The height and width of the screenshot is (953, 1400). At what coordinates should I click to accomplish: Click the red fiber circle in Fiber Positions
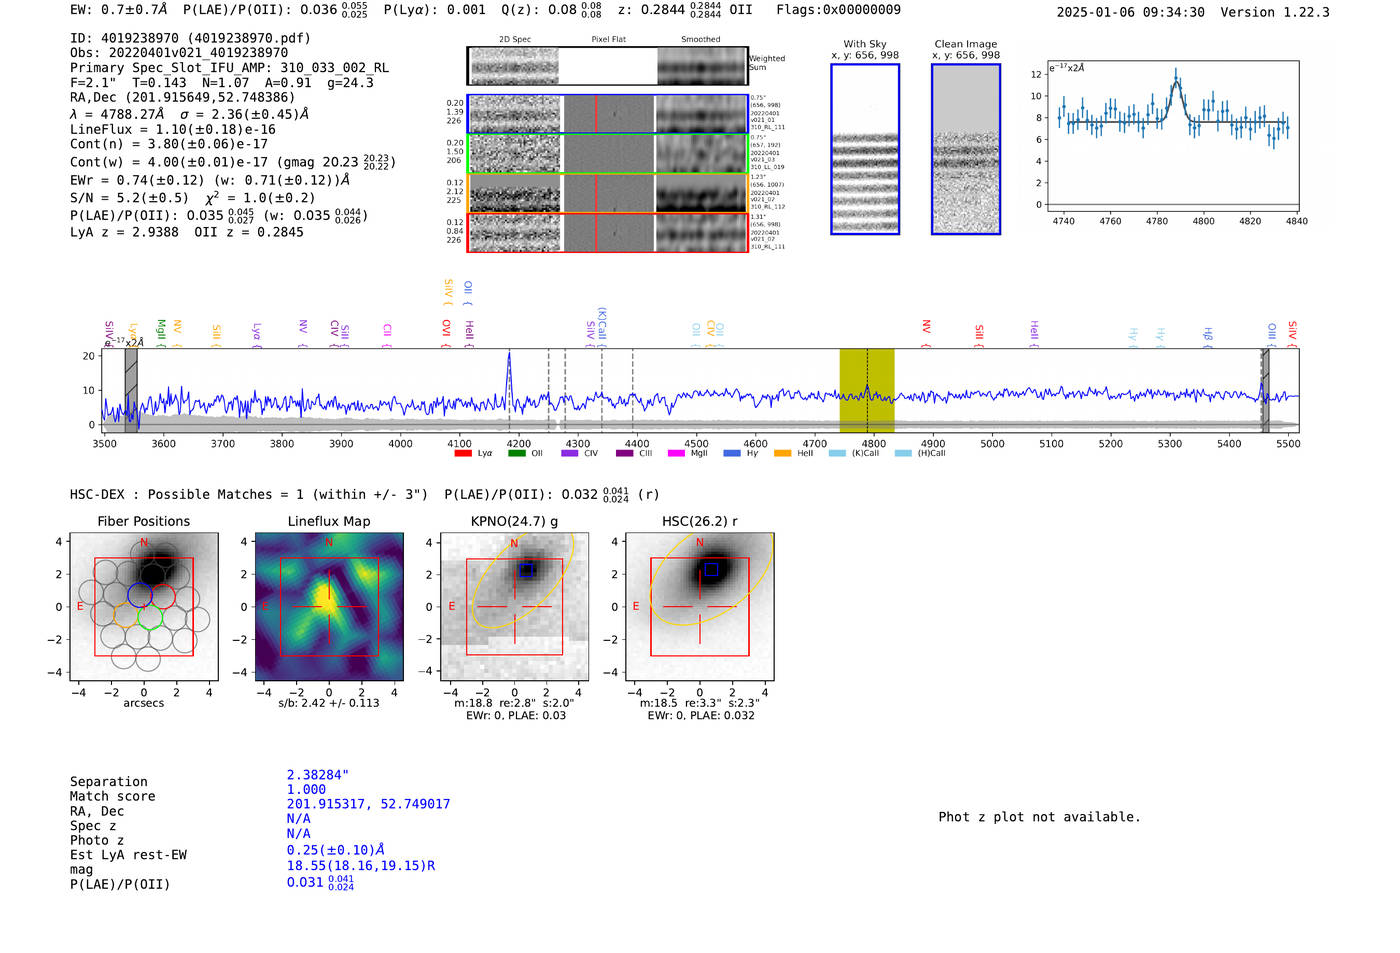[163, 596]
